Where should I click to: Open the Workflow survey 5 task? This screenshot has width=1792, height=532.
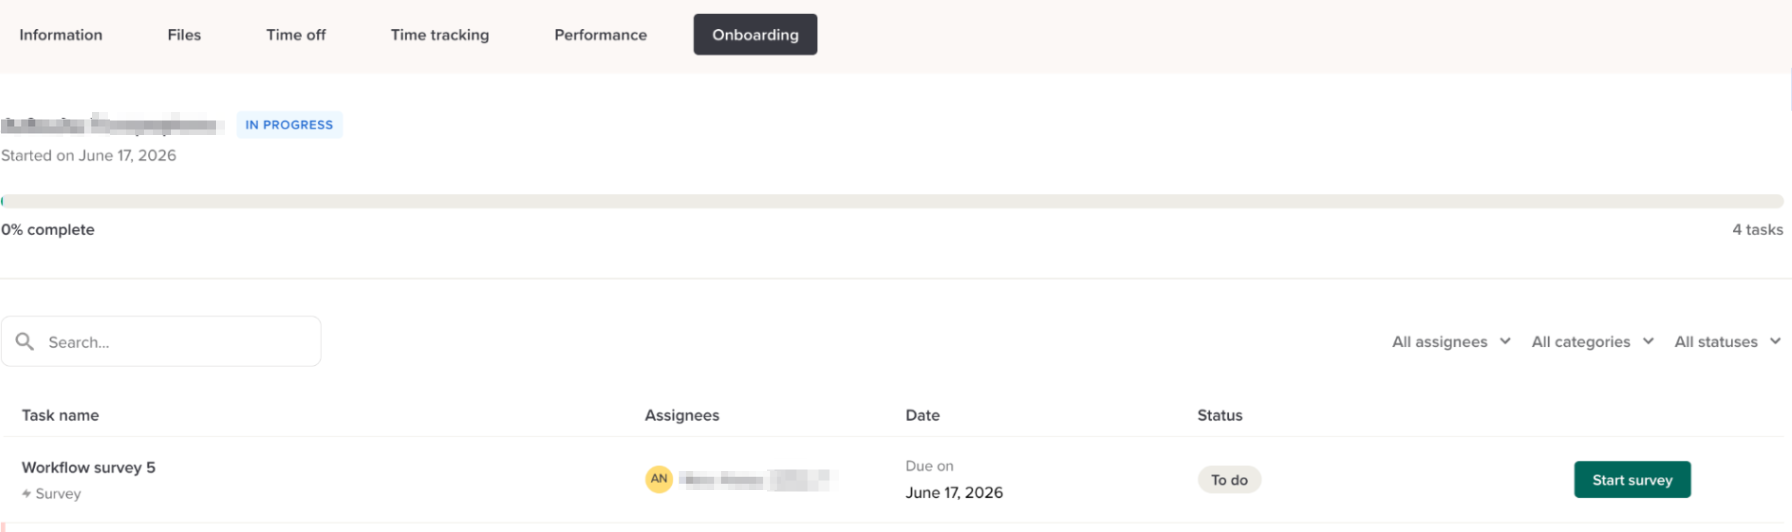click(x=88, y=467)
